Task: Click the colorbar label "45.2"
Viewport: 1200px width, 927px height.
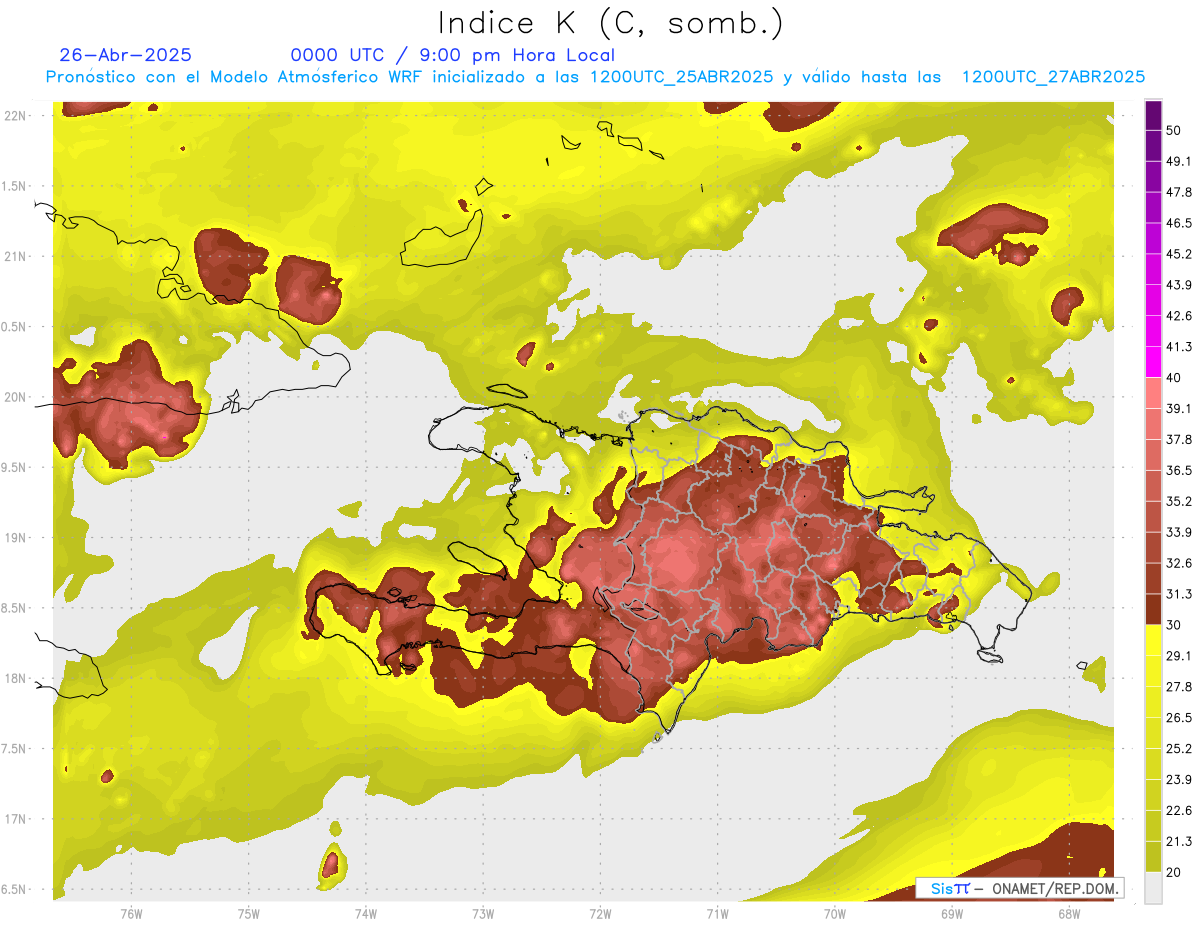Action: click(x=1179, y=254)
